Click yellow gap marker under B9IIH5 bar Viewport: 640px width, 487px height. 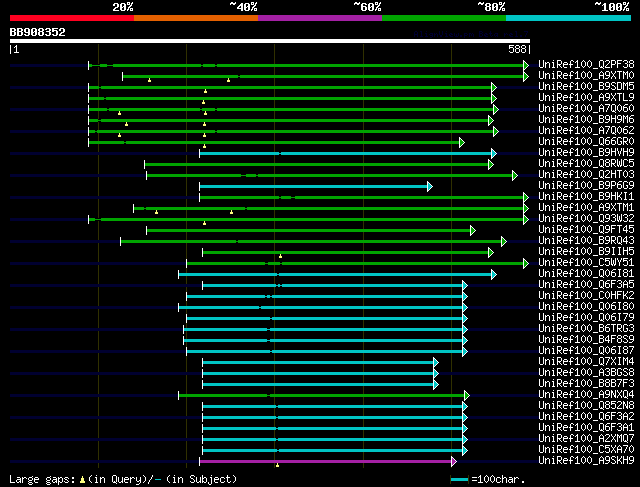tap(280, 256)
